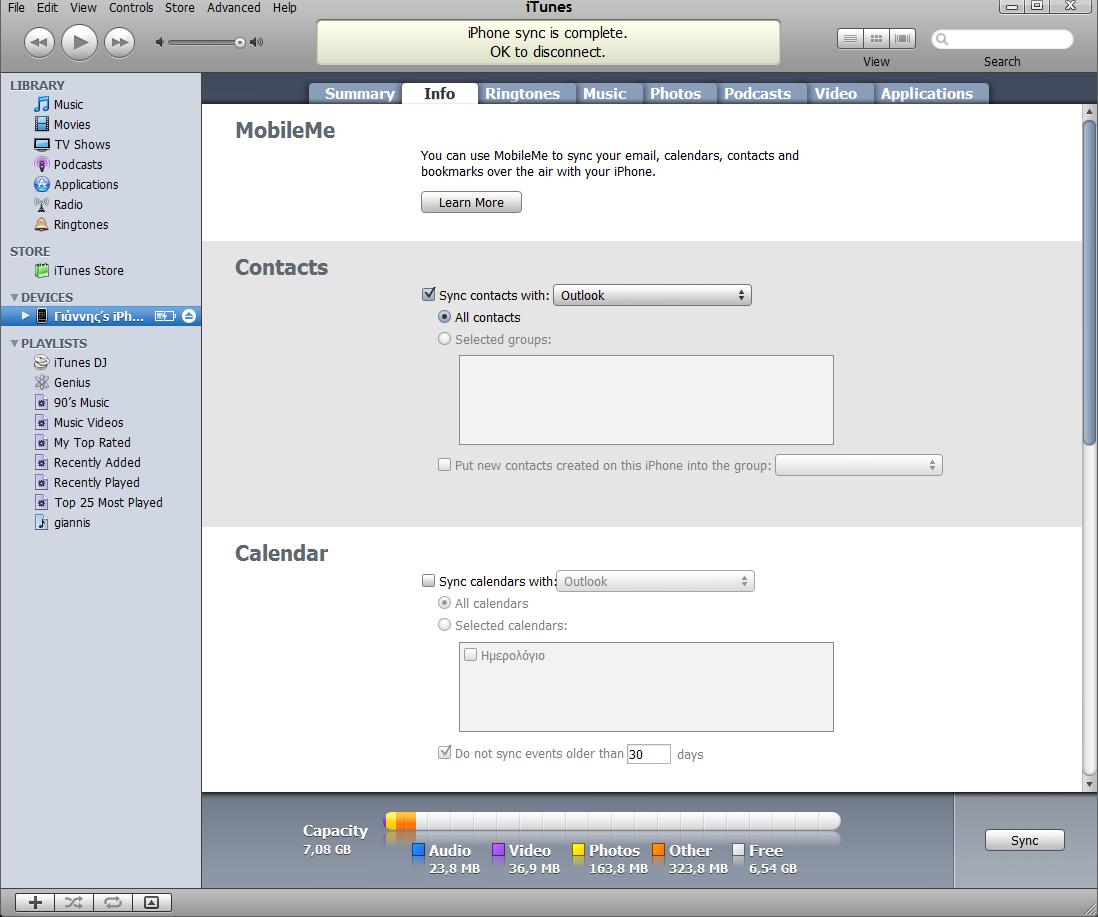Click the search field
The width and height of the screenshot is (1098, 917).
point(1002,39)
